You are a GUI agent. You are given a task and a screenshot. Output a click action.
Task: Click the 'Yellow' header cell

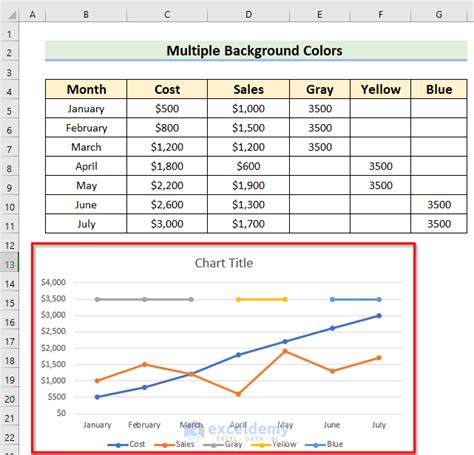380,89
